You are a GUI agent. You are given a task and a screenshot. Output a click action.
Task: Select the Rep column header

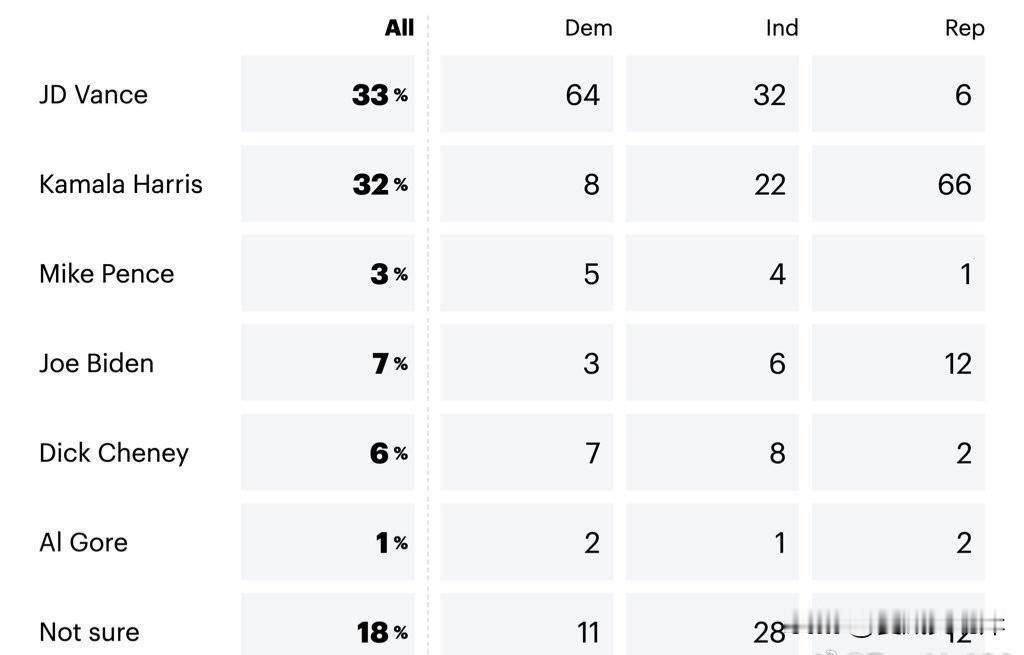click(965, 29)
